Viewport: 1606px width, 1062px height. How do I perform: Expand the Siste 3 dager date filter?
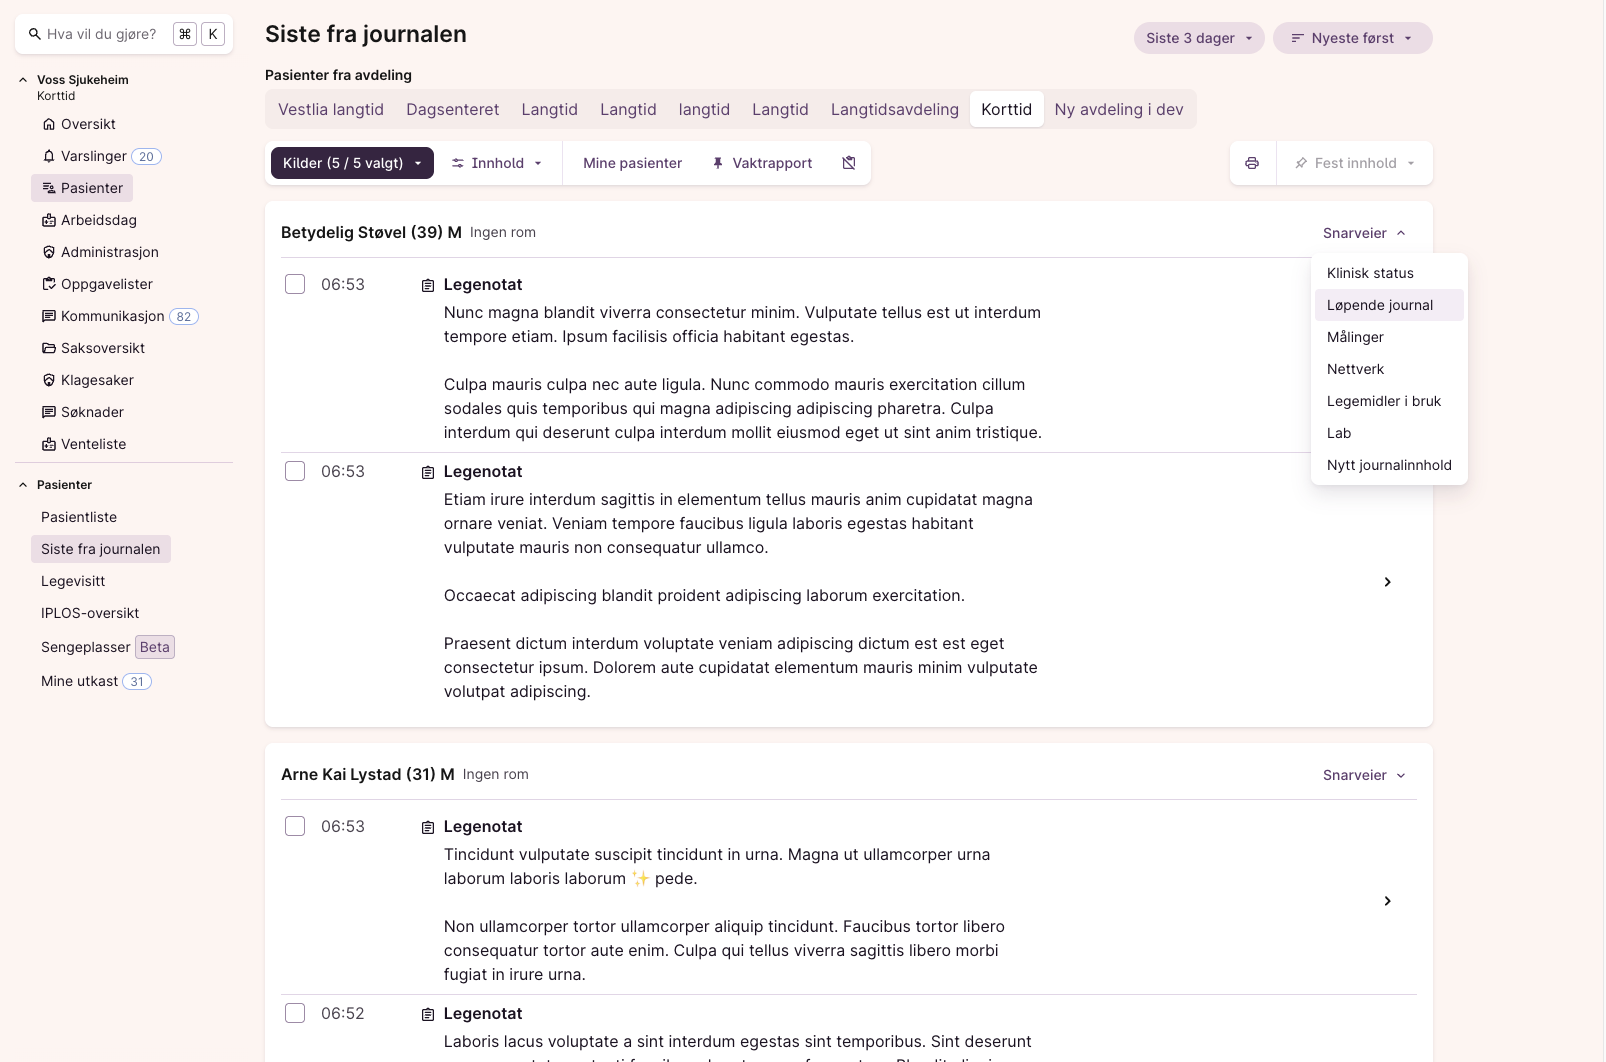coord(1198,38)
